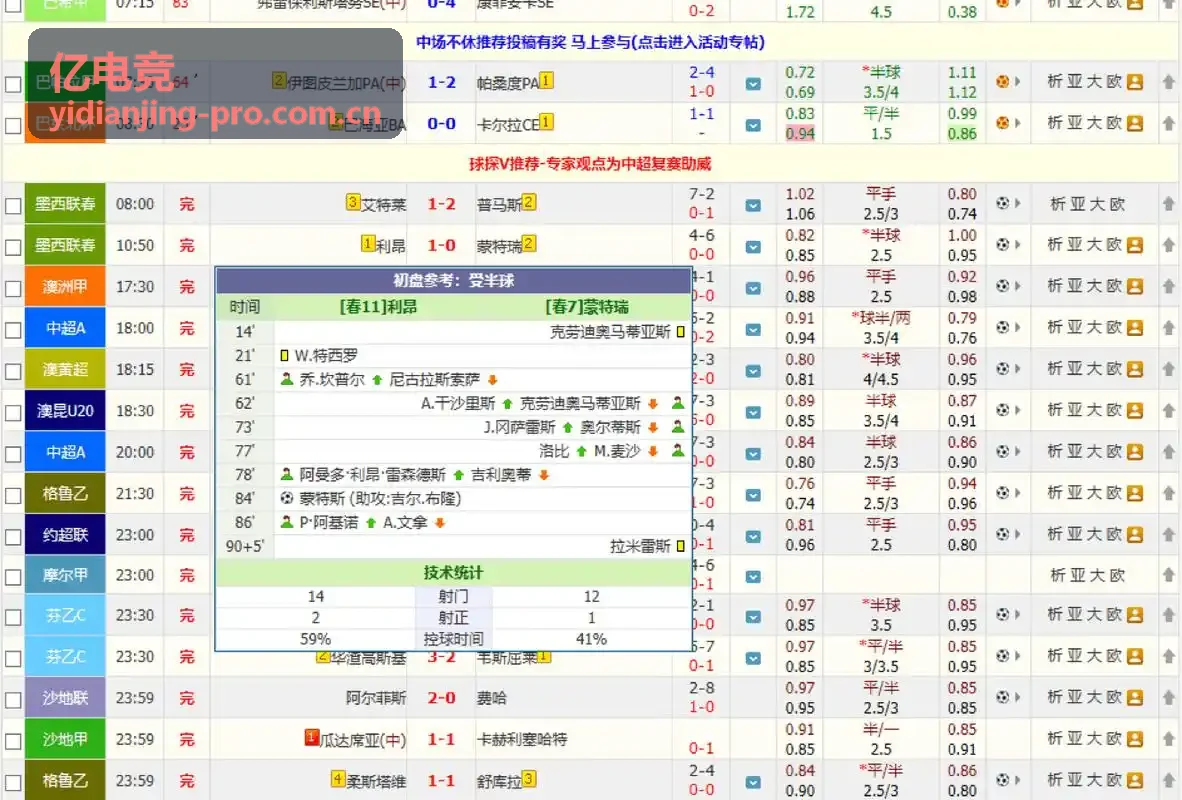The image size is (1182, 800).
Task: Open orange person icon in 墨西联春 10:50 row
Action: coord(1135,245)
